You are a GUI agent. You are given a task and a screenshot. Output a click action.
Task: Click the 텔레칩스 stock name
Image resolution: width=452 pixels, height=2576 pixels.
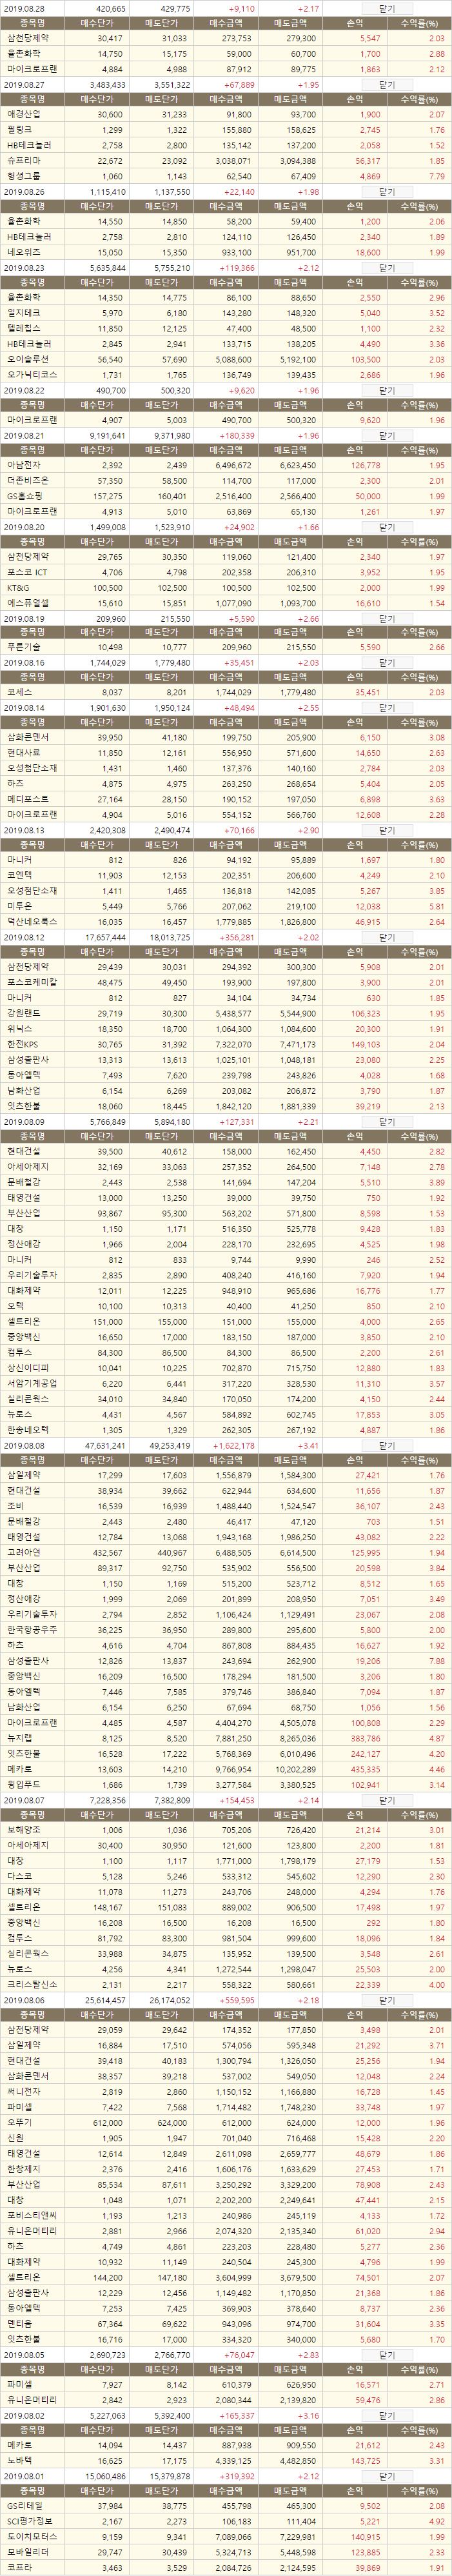point(24,328)
